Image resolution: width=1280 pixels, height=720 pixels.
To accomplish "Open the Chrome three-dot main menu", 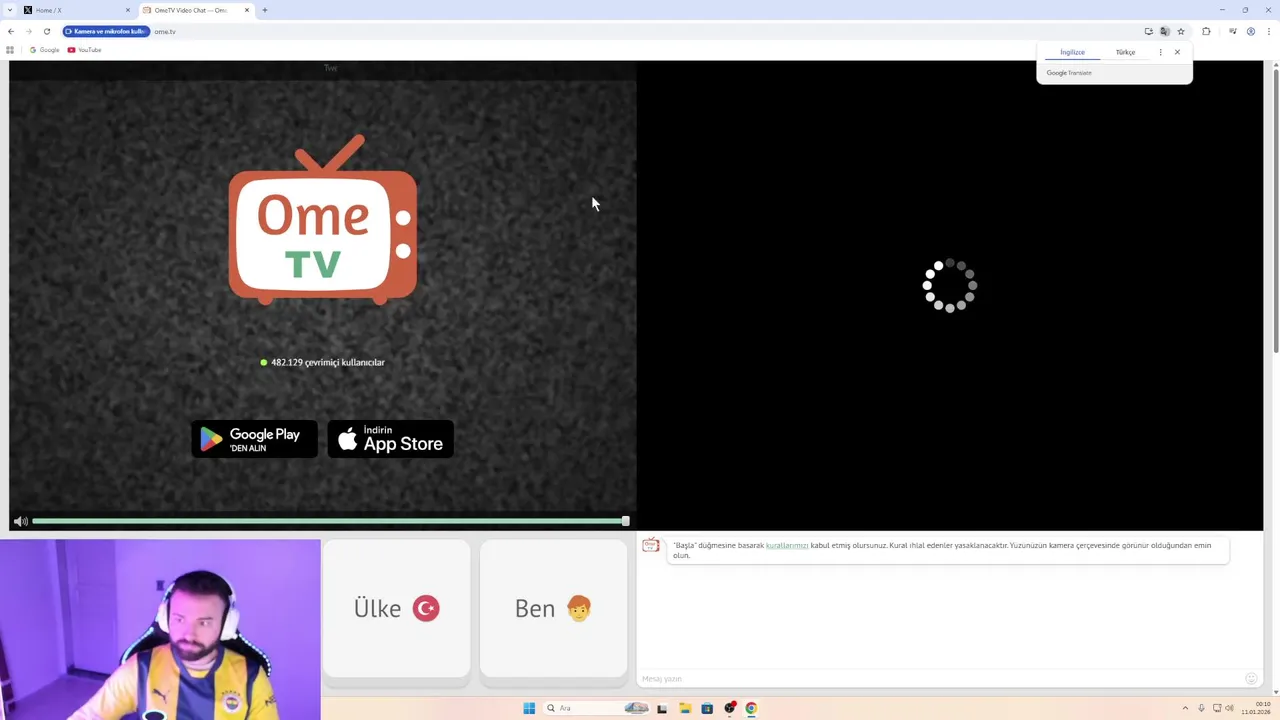I will (1269, 31).
